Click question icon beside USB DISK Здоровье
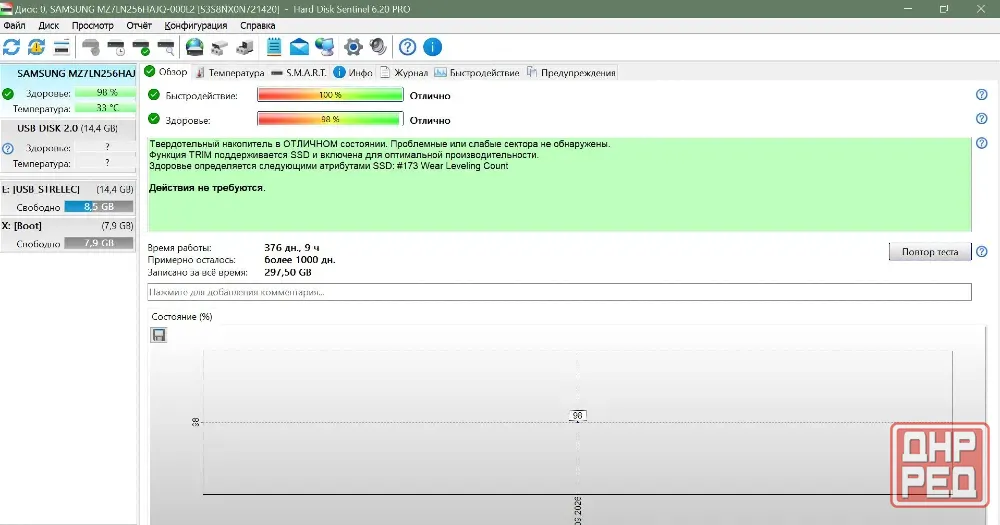This screenshot has width=1000, height=525. pos(8,149)
